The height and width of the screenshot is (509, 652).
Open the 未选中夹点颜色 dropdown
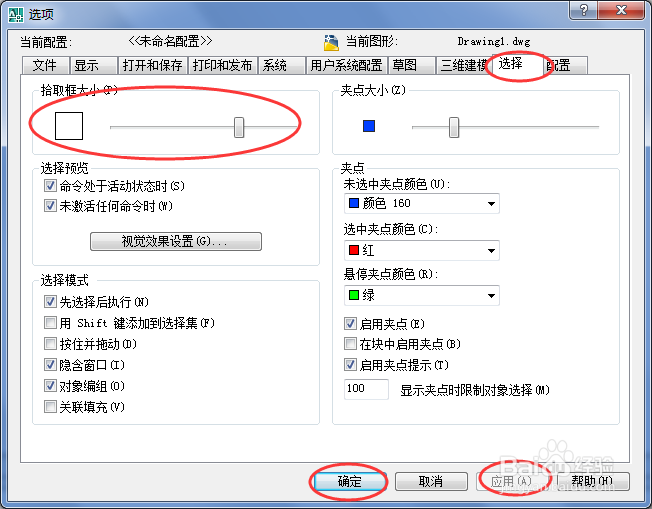(422, 203)
